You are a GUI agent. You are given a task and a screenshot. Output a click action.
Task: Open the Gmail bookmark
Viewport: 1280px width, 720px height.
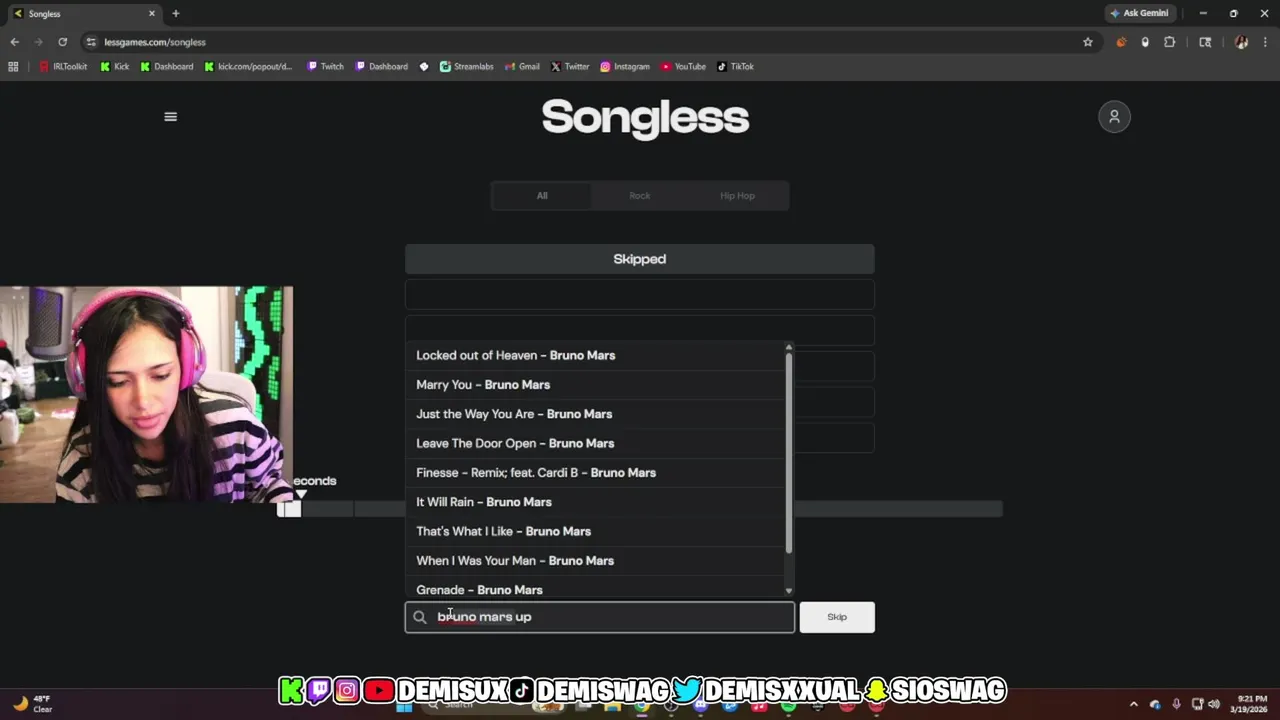click(x=522, y=67)
